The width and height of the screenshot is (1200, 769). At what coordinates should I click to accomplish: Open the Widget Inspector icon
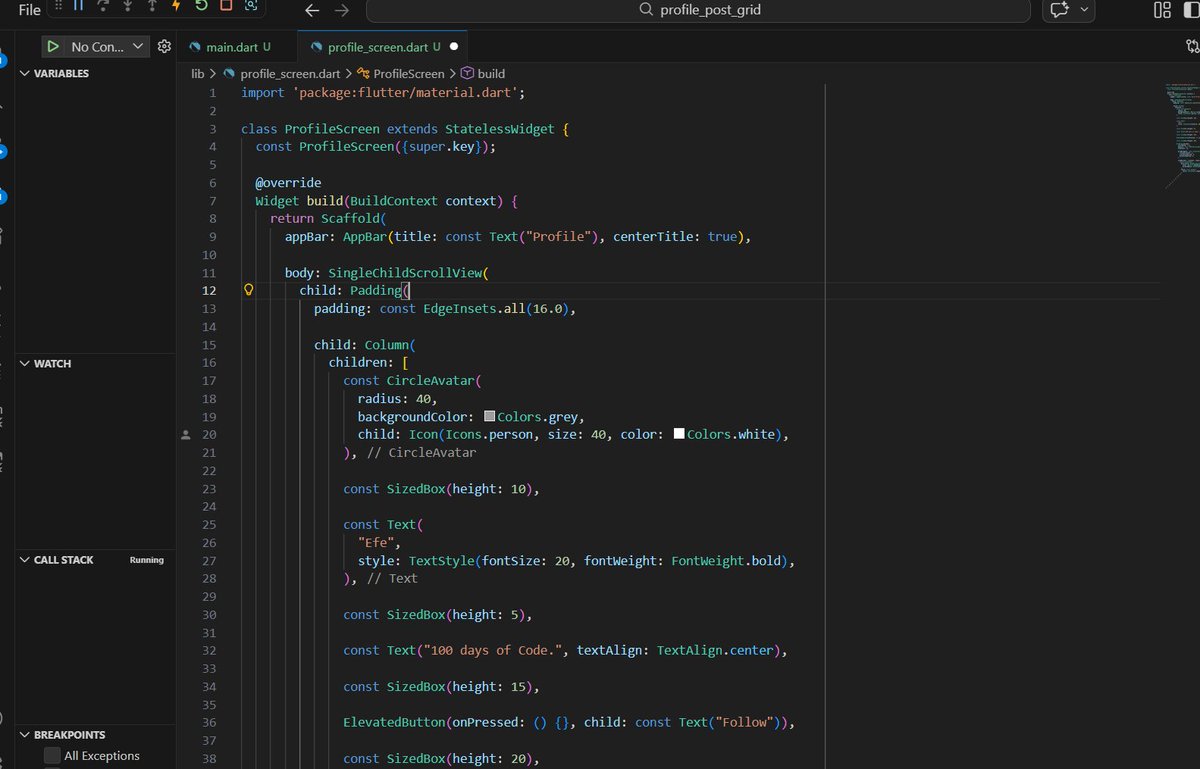[251, 6]
